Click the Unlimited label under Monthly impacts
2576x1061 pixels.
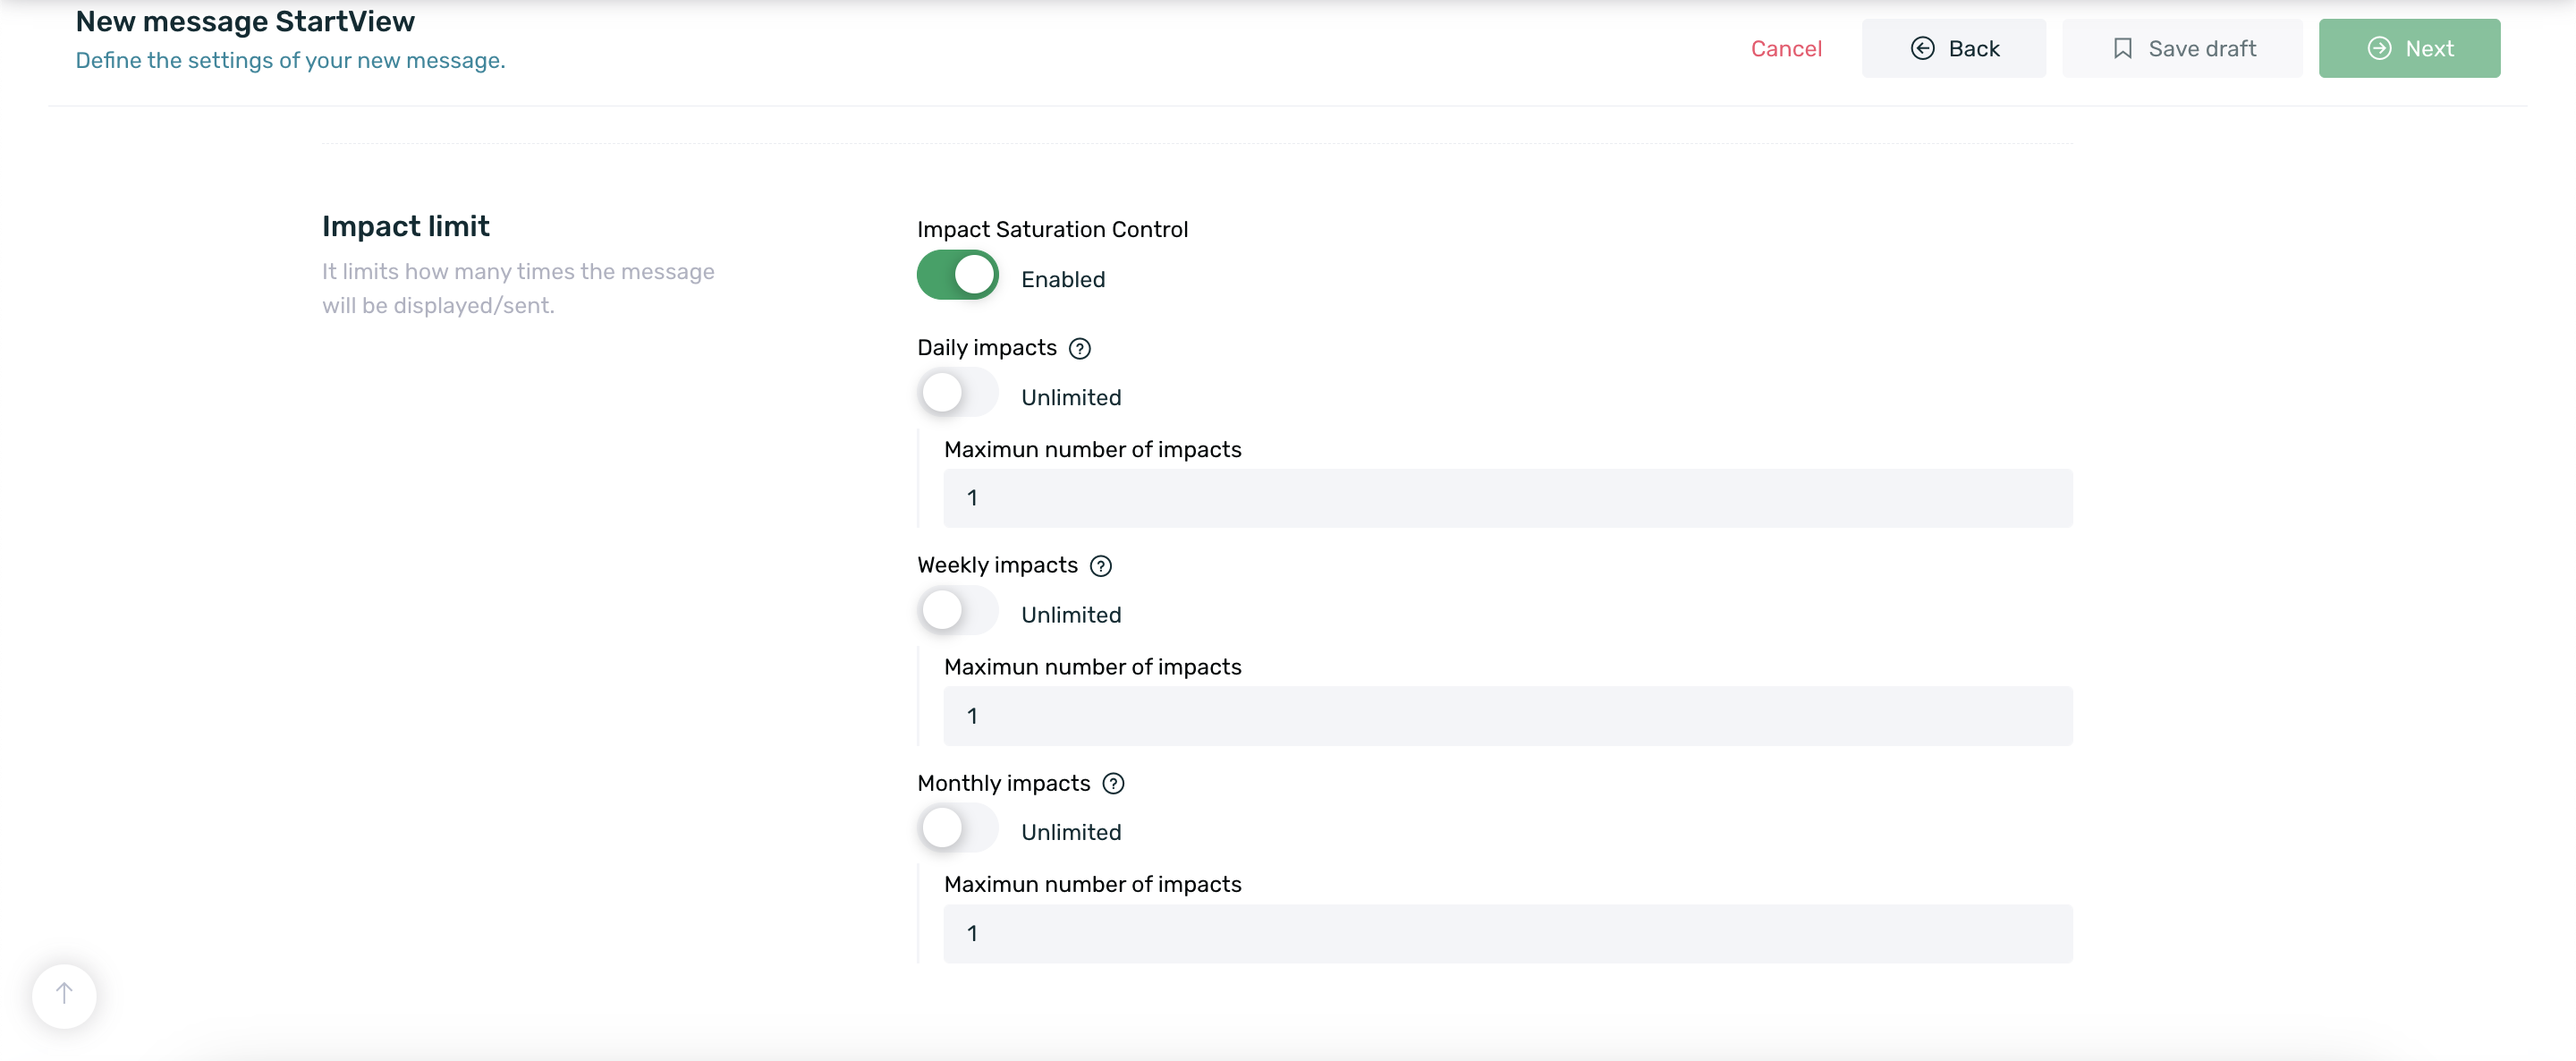(1070, 832)
